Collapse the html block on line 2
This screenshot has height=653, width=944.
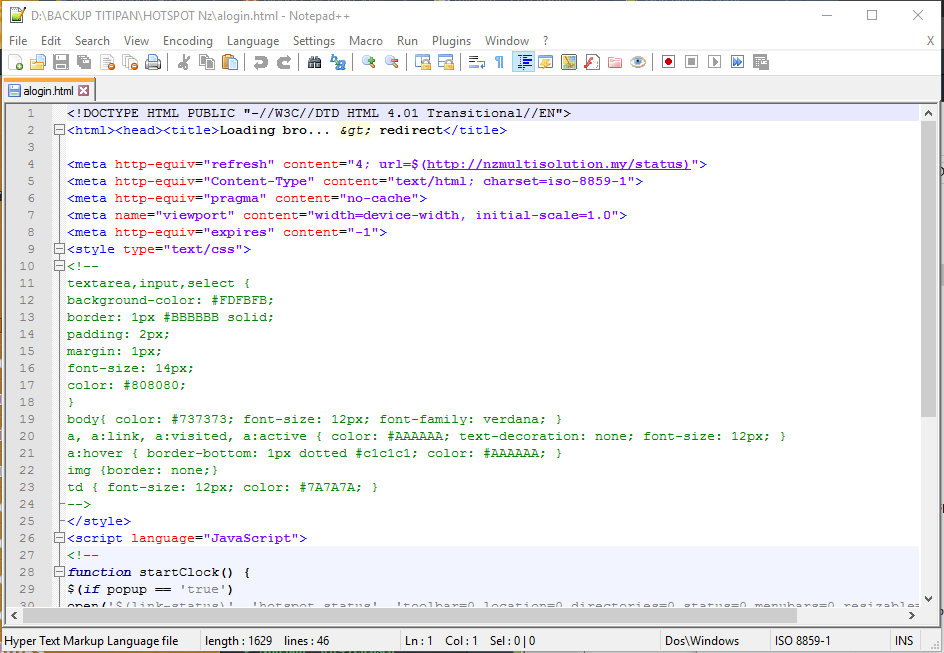(x=59, y=130)
